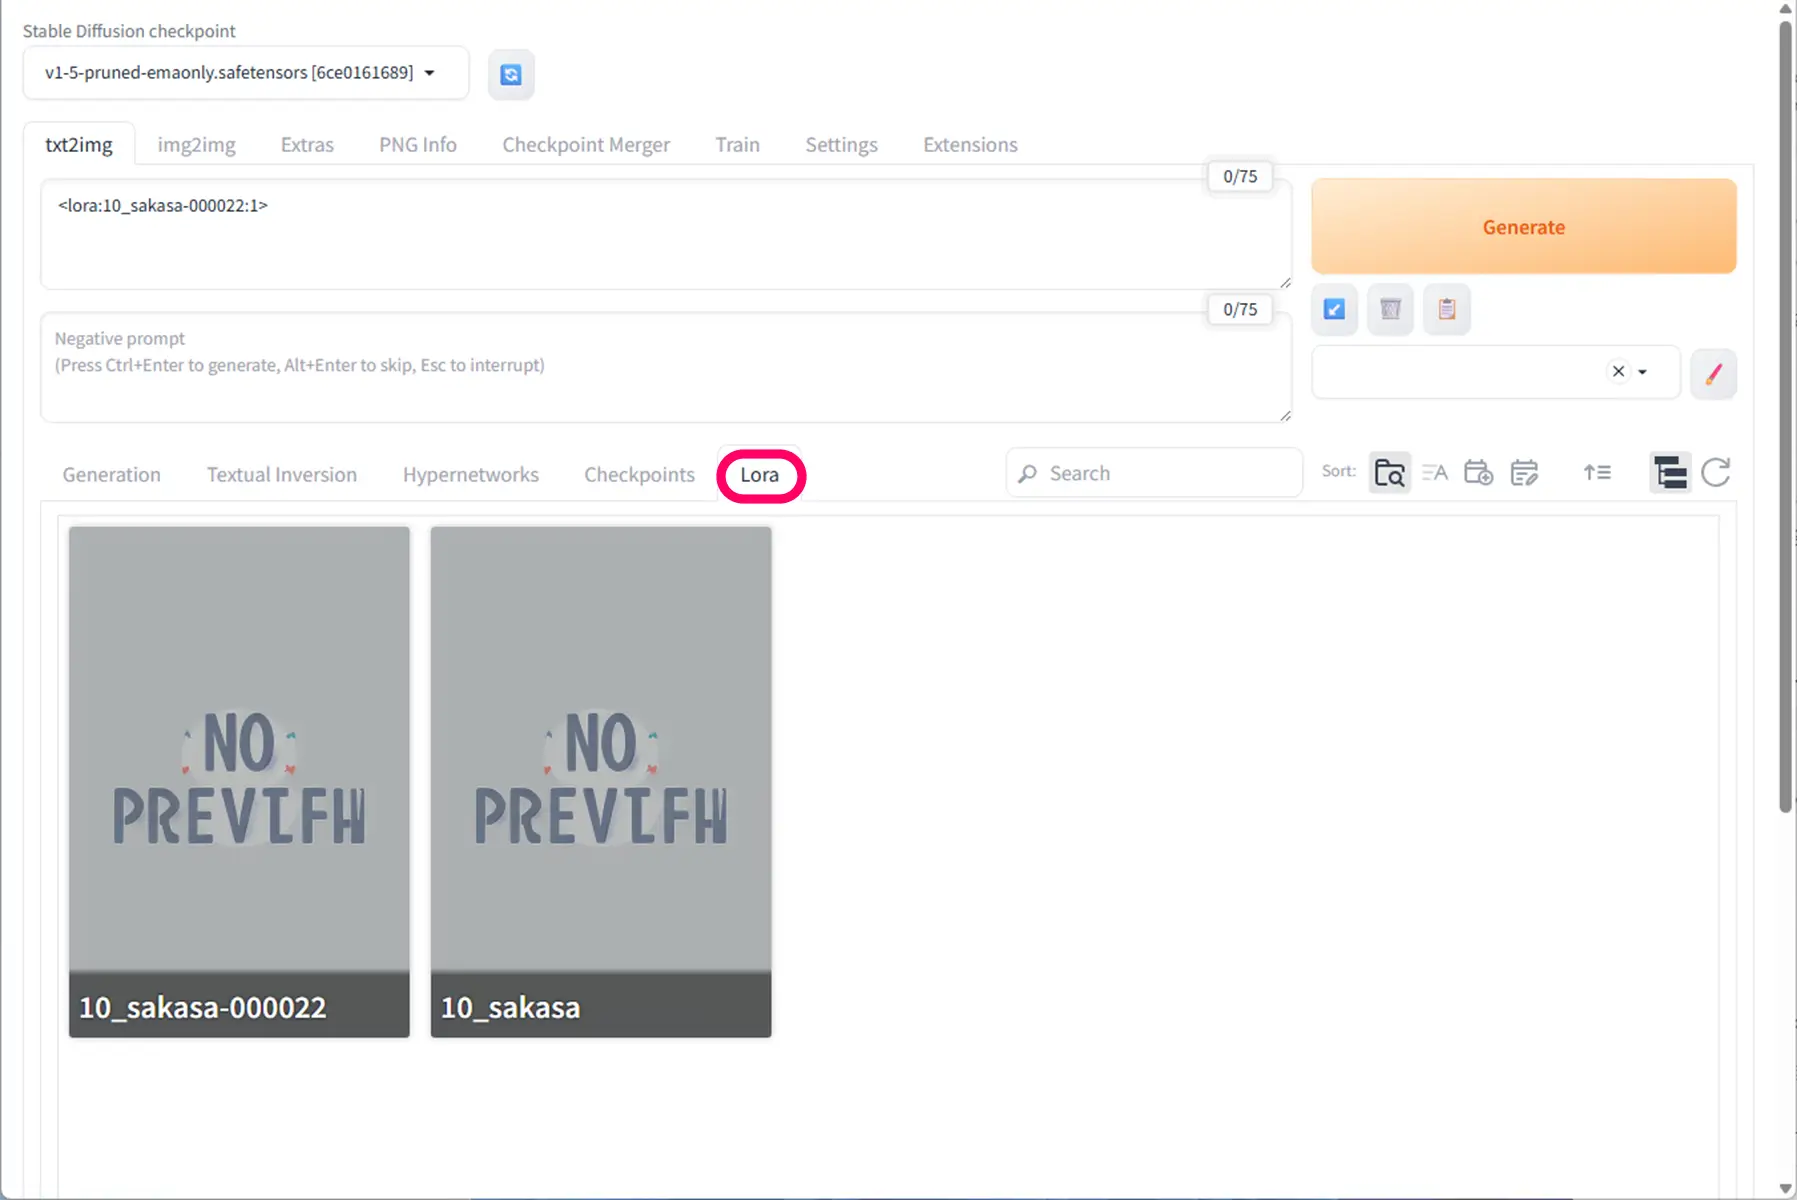The image size is (1797, 1200).
Task: Toggle directory tree view icon
Action: tap(1670, 472)
